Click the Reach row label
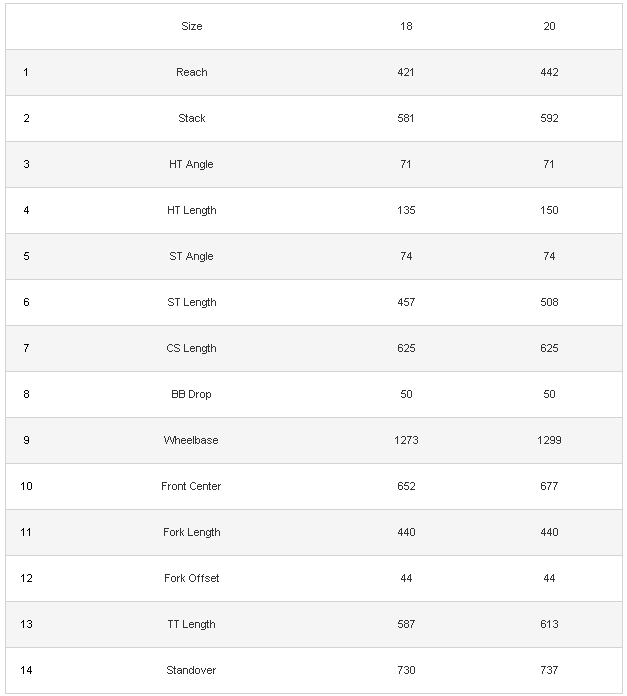The height and width of the screenshot is (696, 627). (x=192, y=72)
